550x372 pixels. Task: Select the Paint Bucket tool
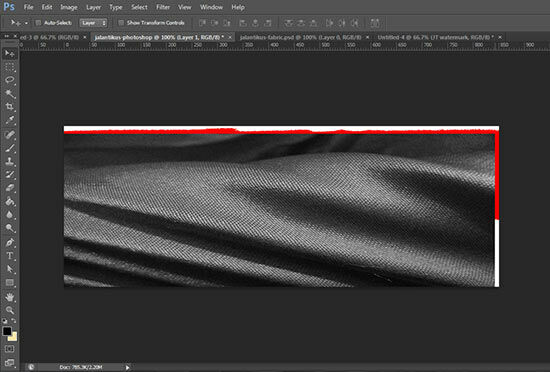coord(9,201)
